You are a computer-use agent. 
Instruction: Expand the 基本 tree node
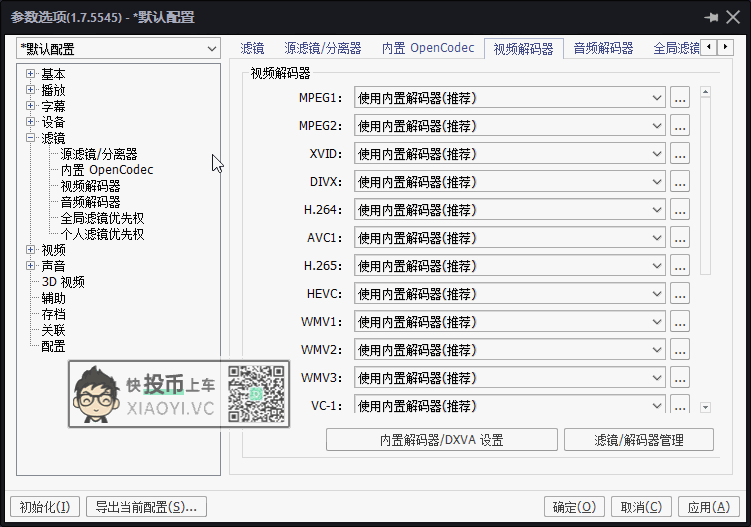(31, 74)
